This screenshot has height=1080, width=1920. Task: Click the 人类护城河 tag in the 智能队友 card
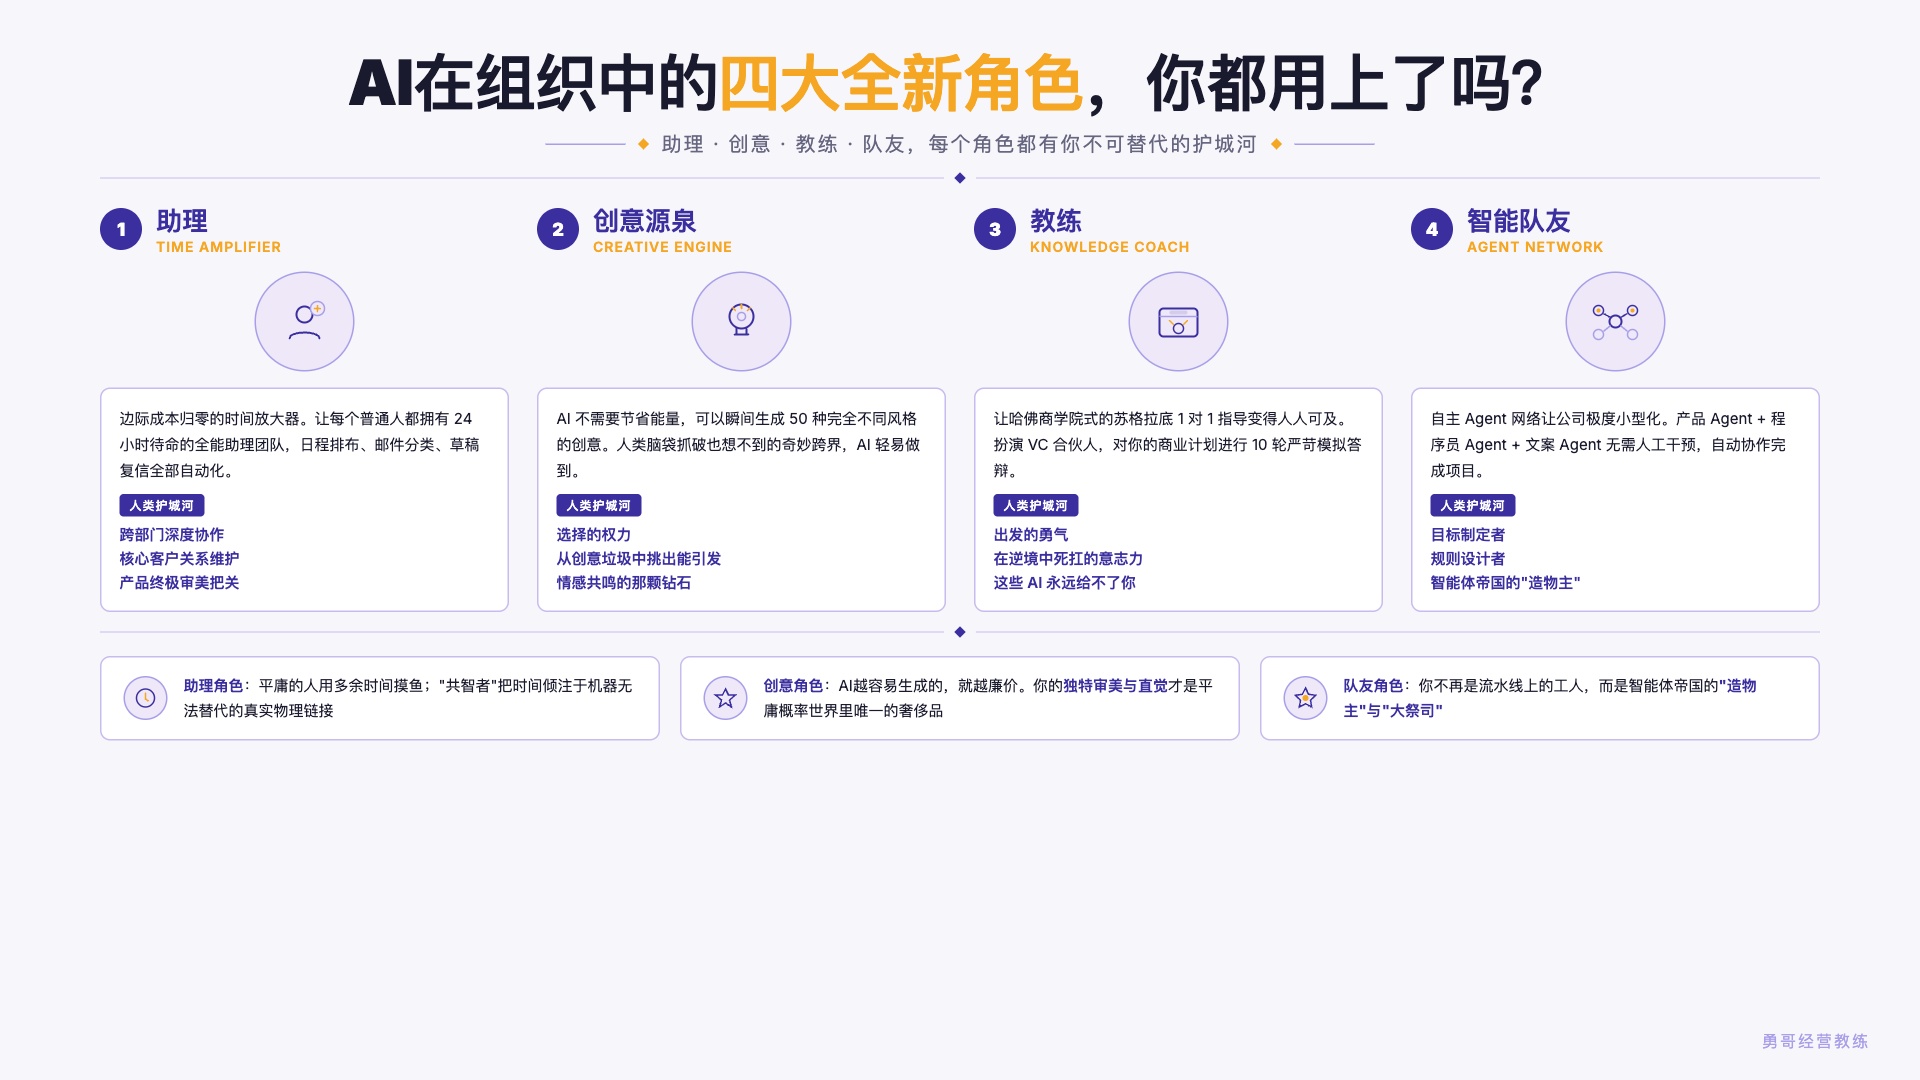tap(1473, 506)
